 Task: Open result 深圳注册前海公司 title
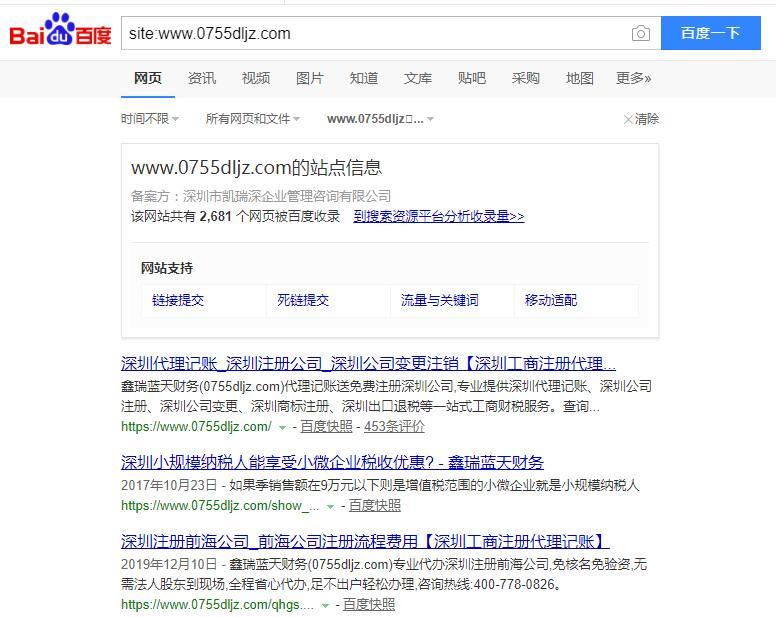click(x=365, y=542)
